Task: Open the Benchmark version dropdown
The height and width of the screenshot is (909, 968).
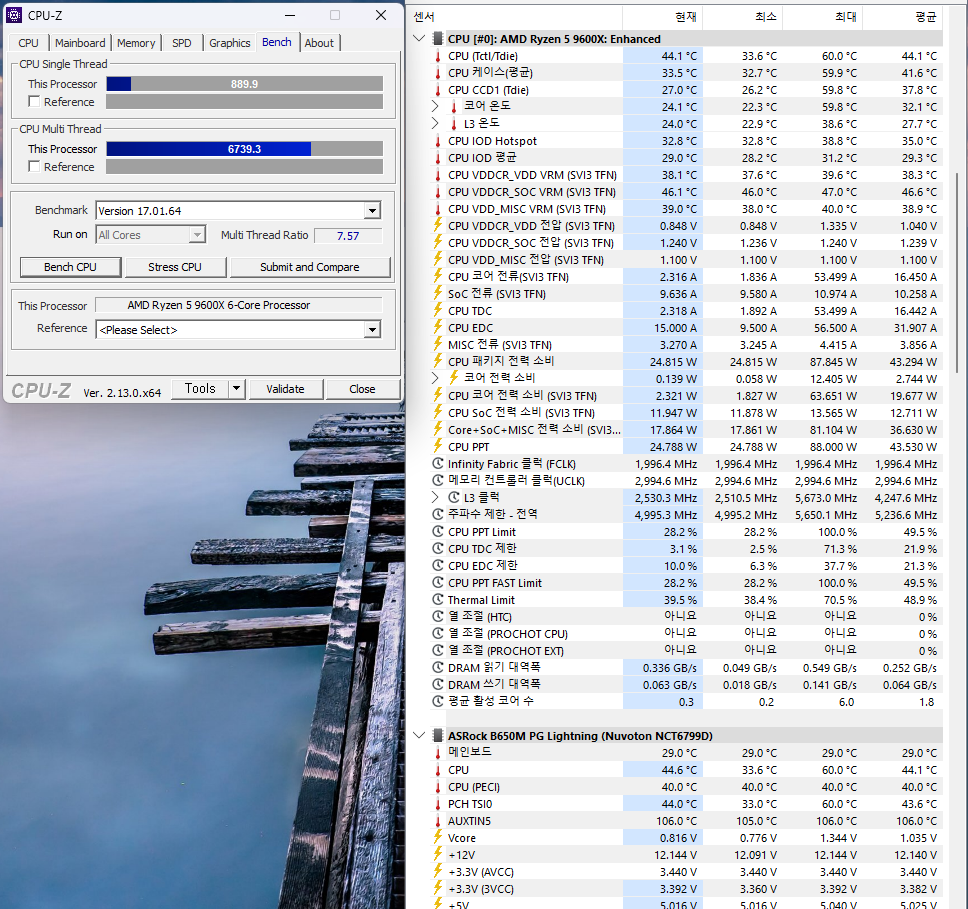Action: (x=372, y=211)
